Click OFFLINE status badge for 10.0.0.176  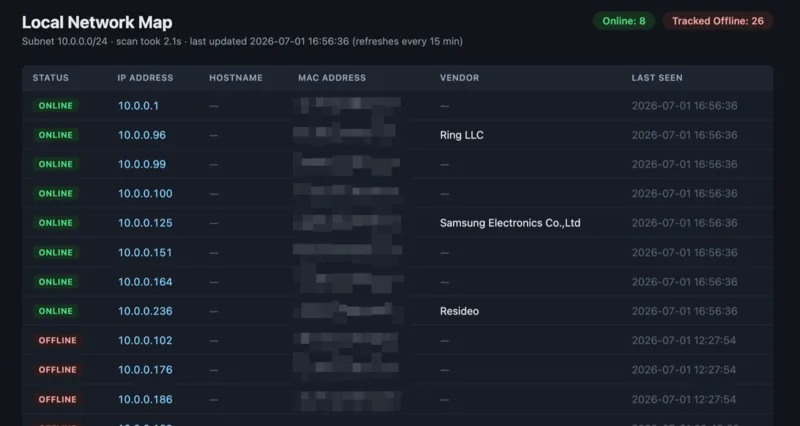pos(58,370)
